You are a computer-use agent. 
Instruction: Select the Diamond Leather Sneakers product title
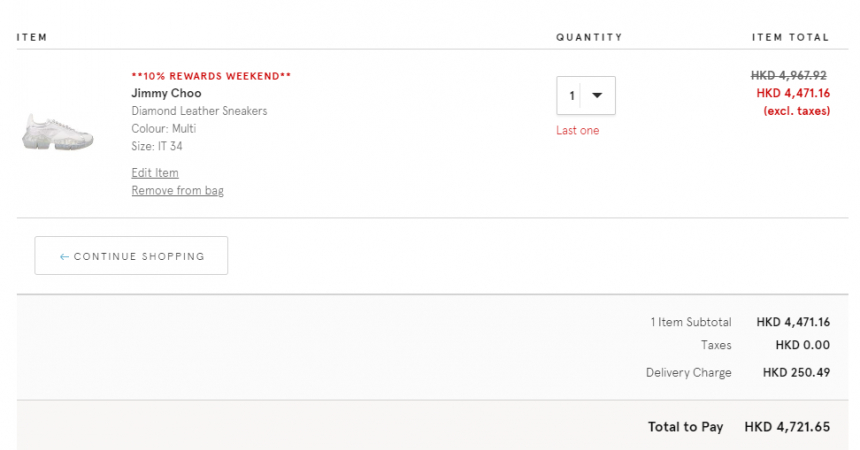click(199, 111)
